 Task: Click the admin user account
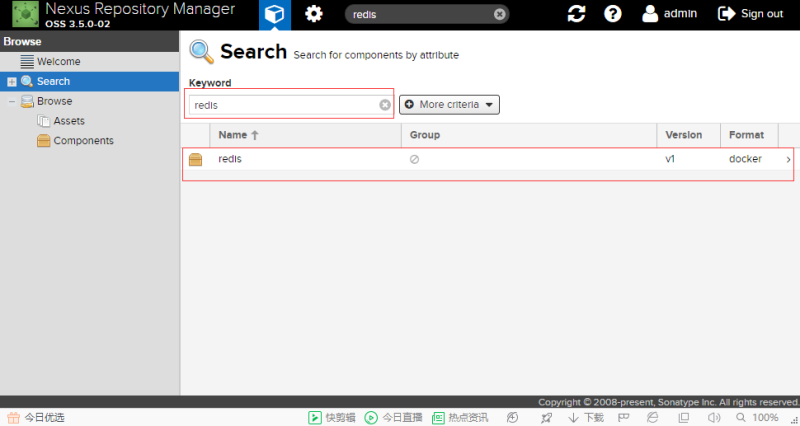tap(669, 14)
